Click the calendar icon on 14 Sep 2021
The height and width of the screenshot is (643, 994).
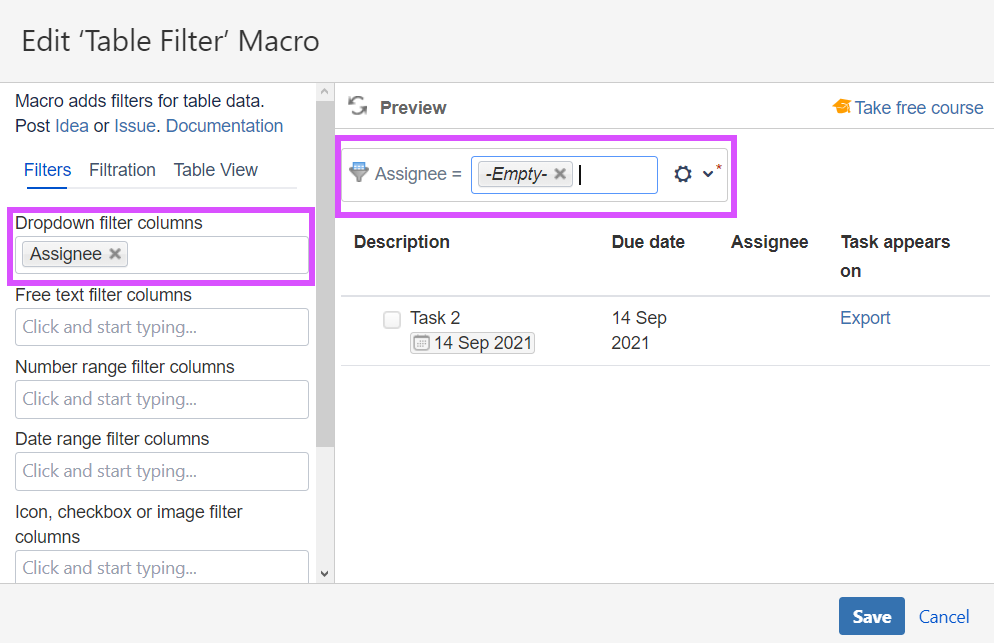pyautogui.click(x=421, y=343)
